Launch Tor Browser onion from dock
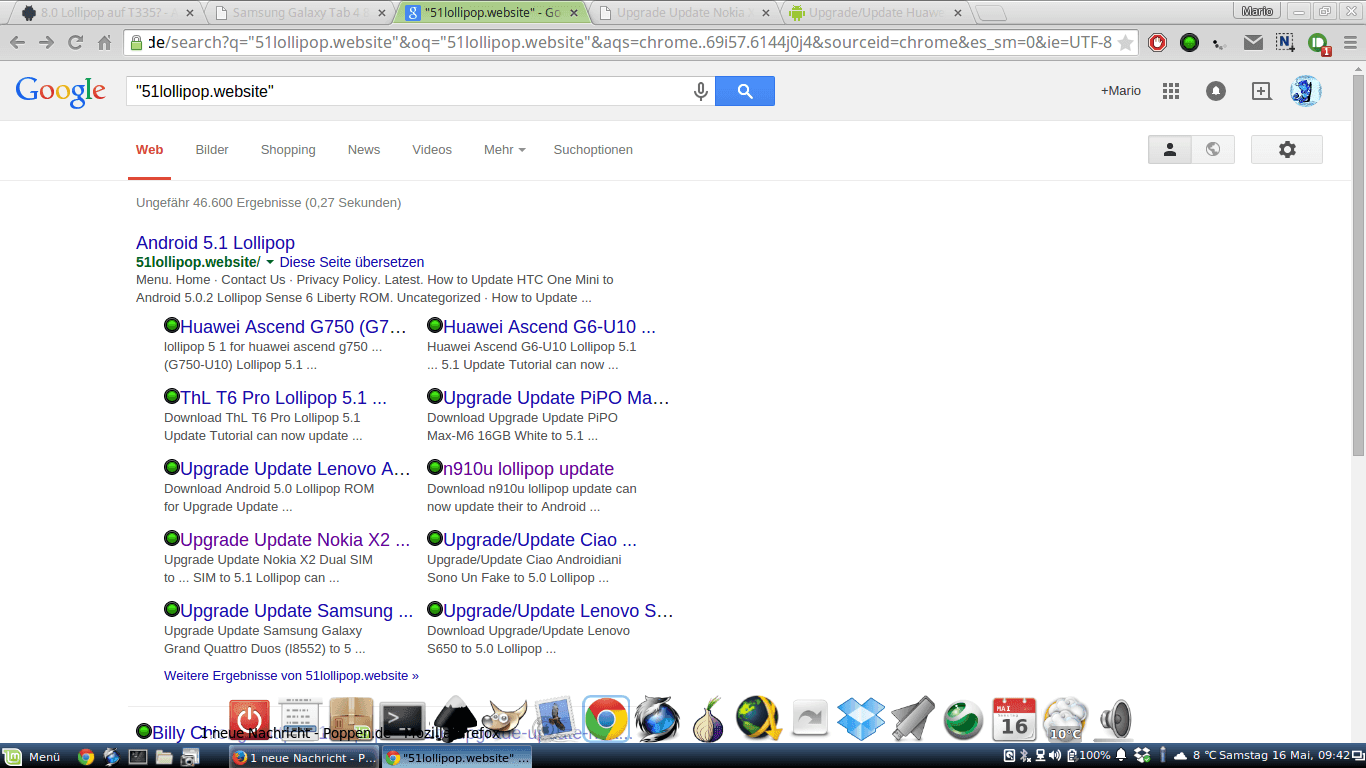The height and width of the screenshot is (768, 1366). click(708, 719)
